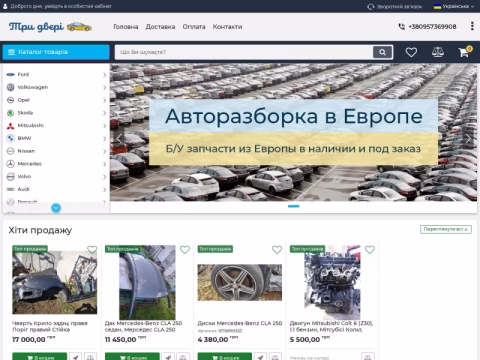
Task: Click the Три двері site logo
Action: (x=50, y=27)
